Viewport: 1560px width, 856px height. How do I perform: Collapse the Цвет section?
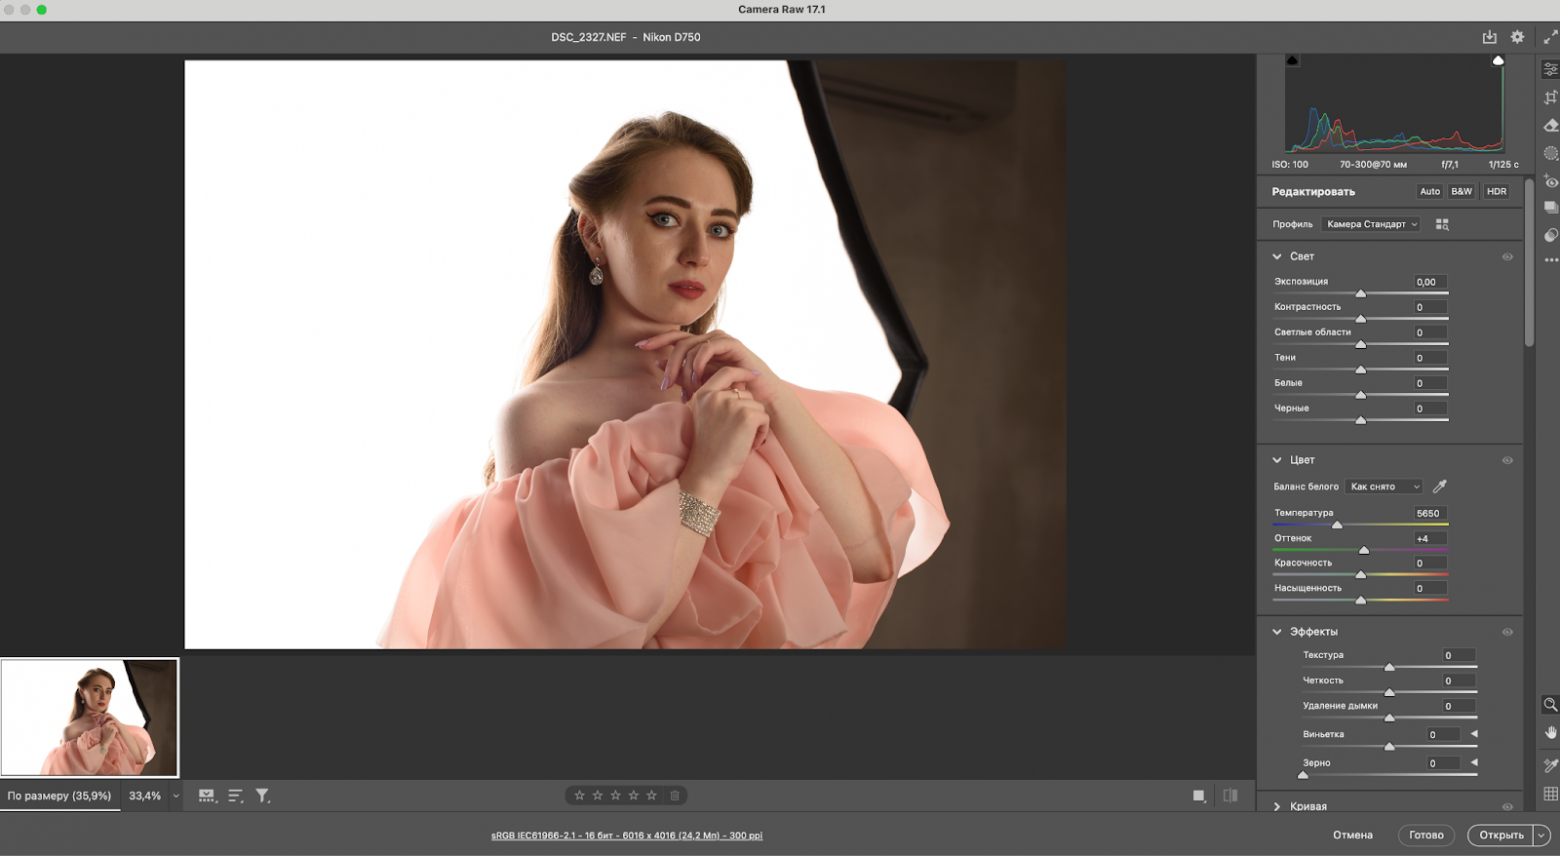click(1277, 460)
